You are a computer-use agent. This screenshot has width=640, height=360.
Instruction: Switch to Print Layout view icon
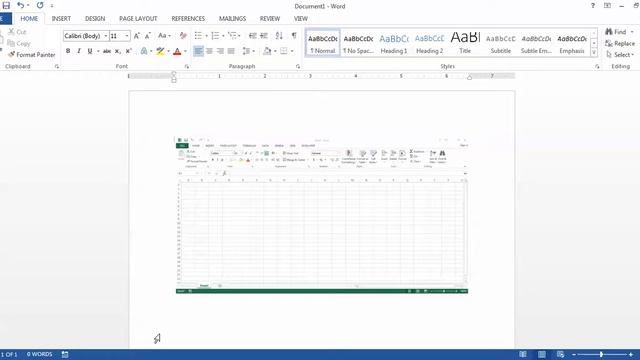point(542,354)
